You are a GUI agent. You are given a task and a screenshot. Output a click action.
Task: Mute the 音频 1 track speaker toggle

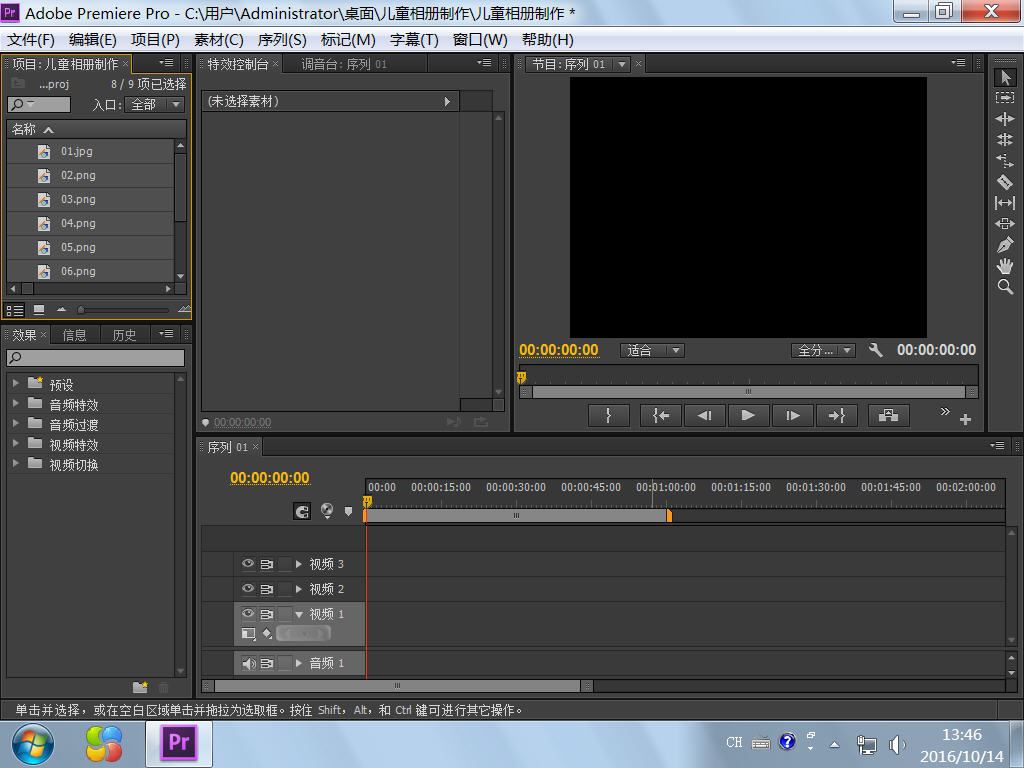[x=248, y=663]
